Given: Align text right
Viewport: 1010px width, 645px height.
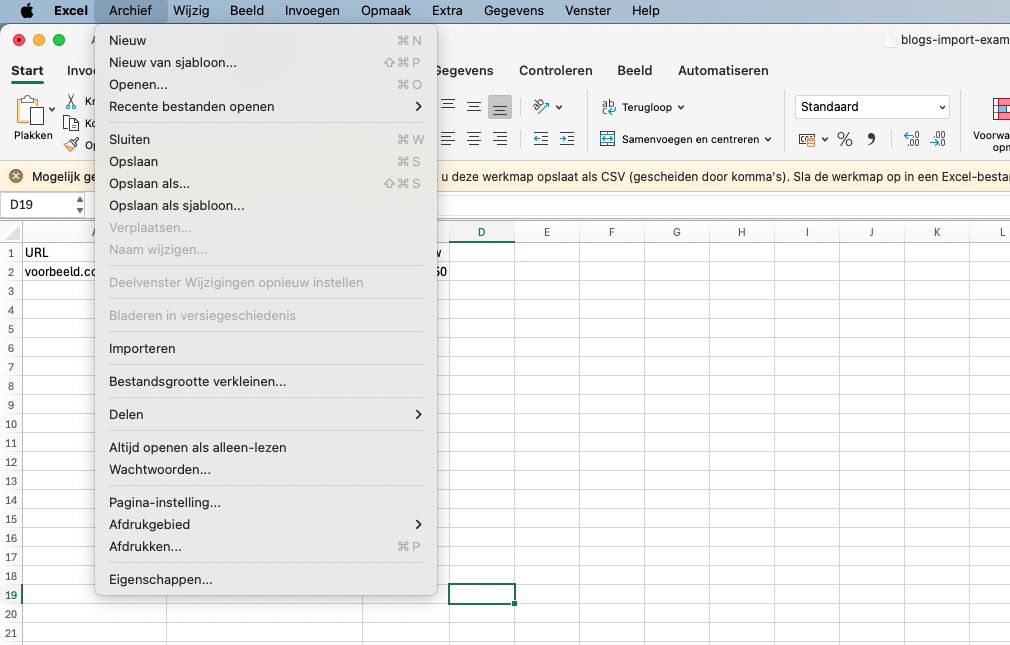Looking at the screenshot, I should coord(500,138).
